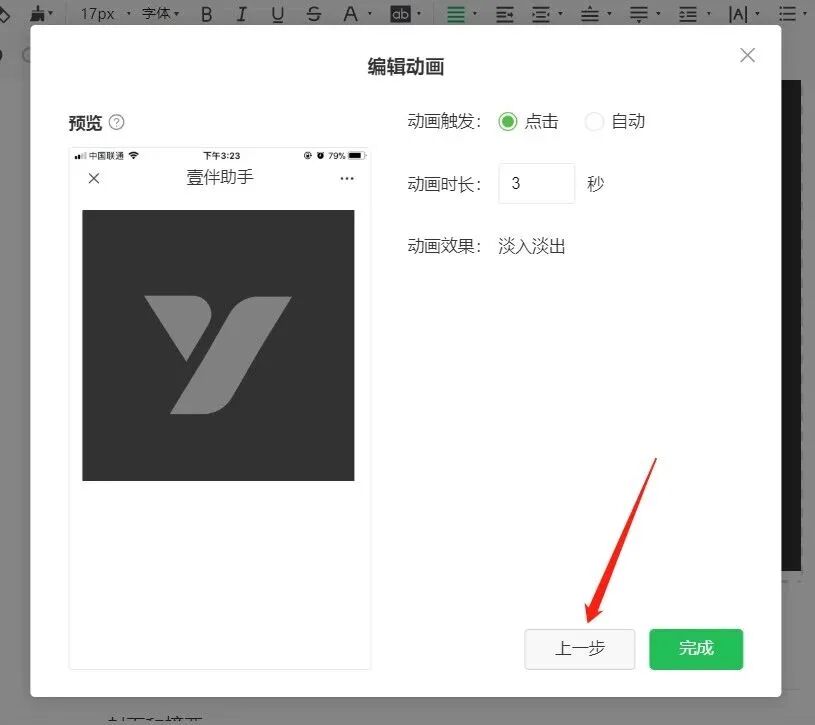
Task: Toggle italic I in the editor toolbar
Action: pos(242,15)
